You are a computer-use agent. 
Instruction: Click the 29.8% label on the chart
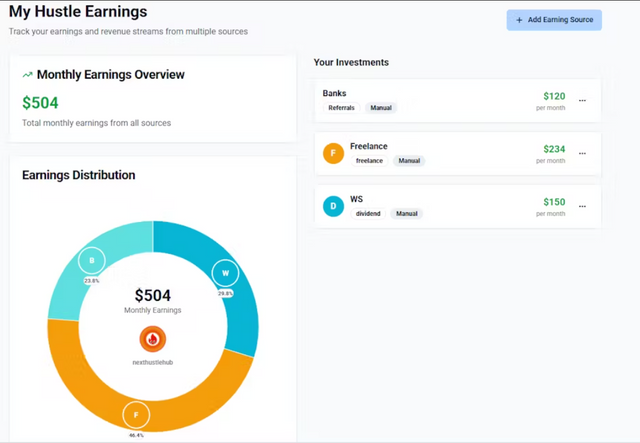225,293
